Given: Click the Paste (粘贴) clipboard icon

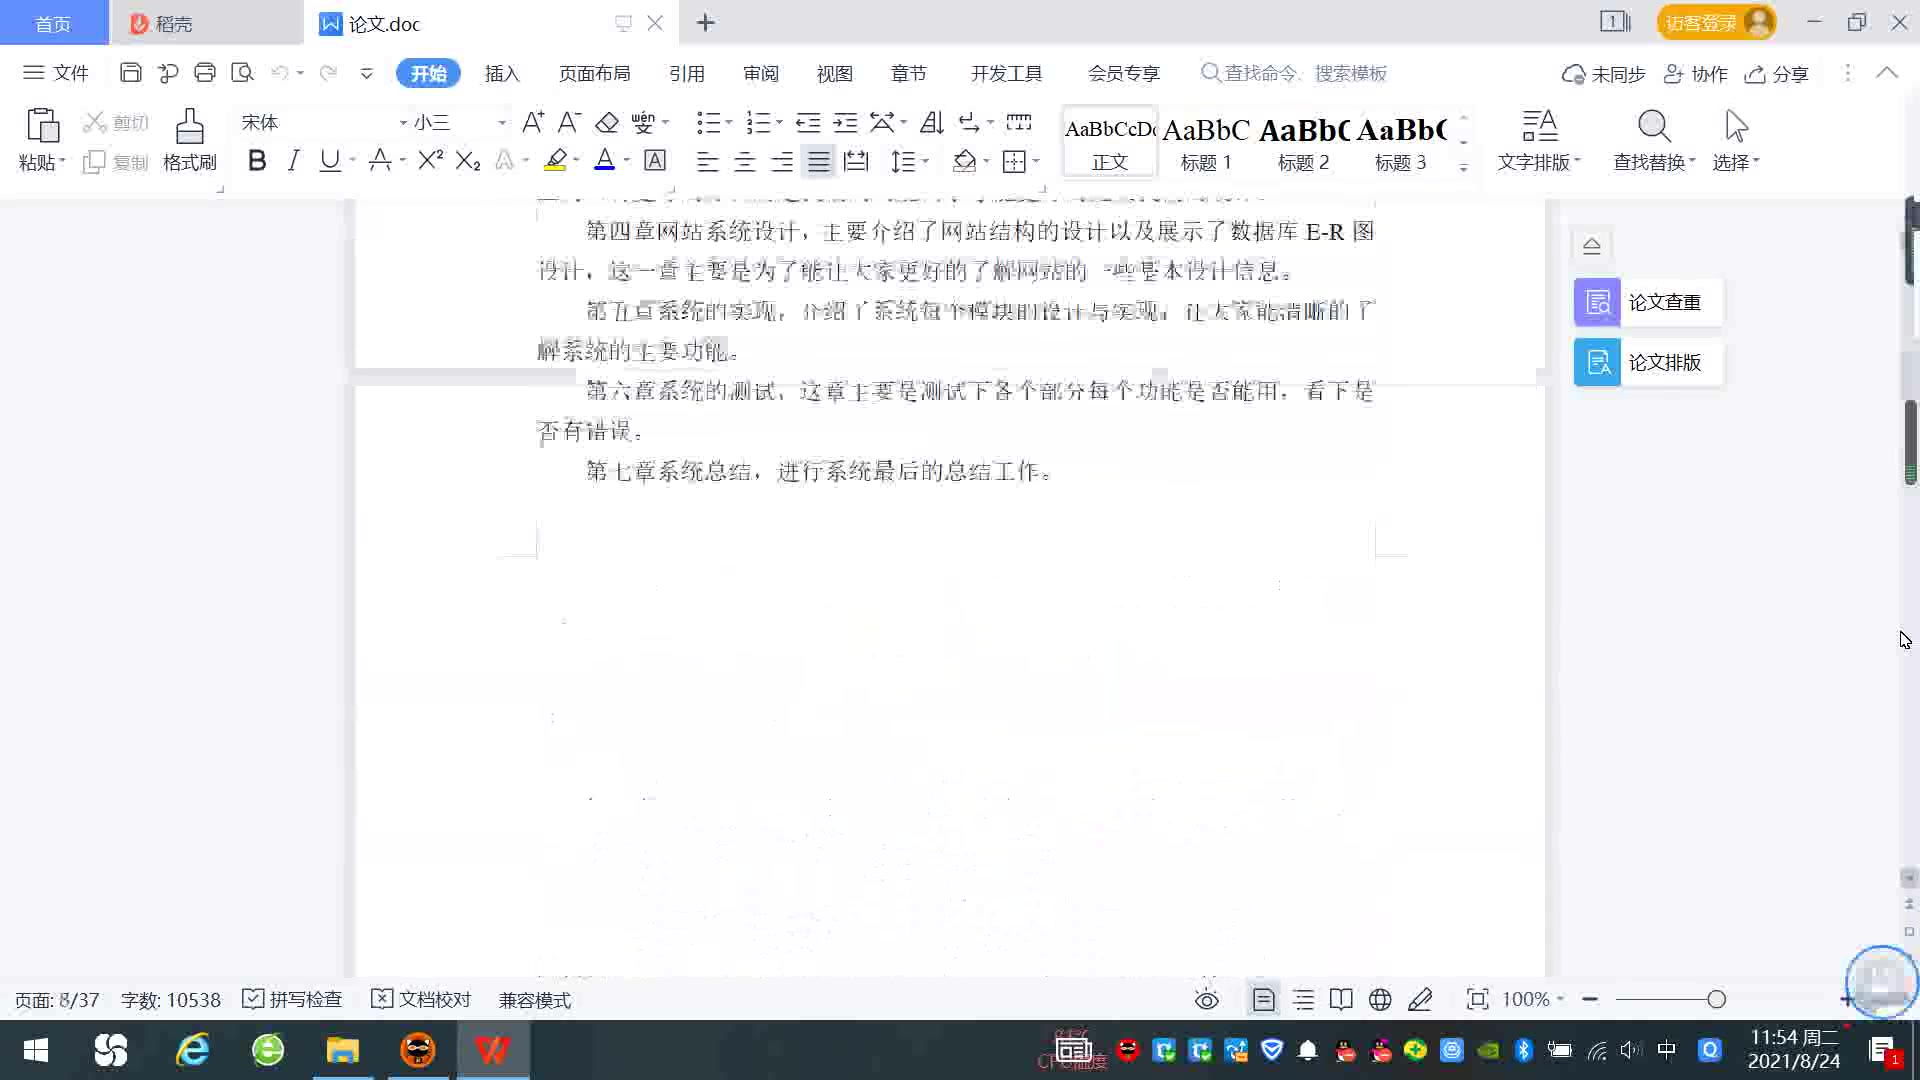Looking at the screenshot, I should 42,127.
